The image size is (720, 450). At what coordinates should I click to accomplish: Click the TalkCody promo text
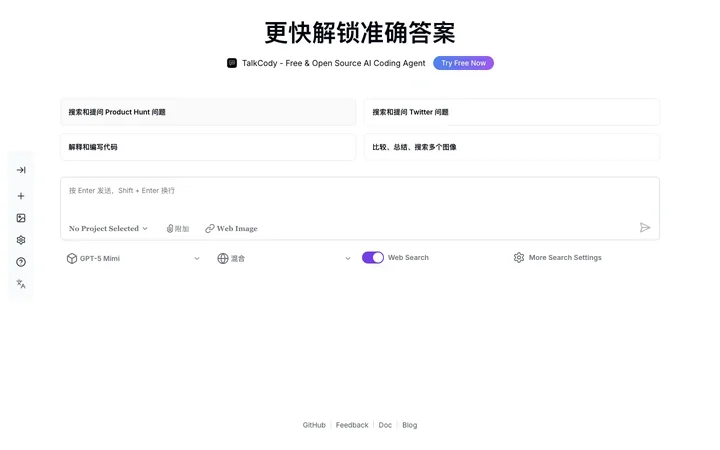click(x=333, y=63)
